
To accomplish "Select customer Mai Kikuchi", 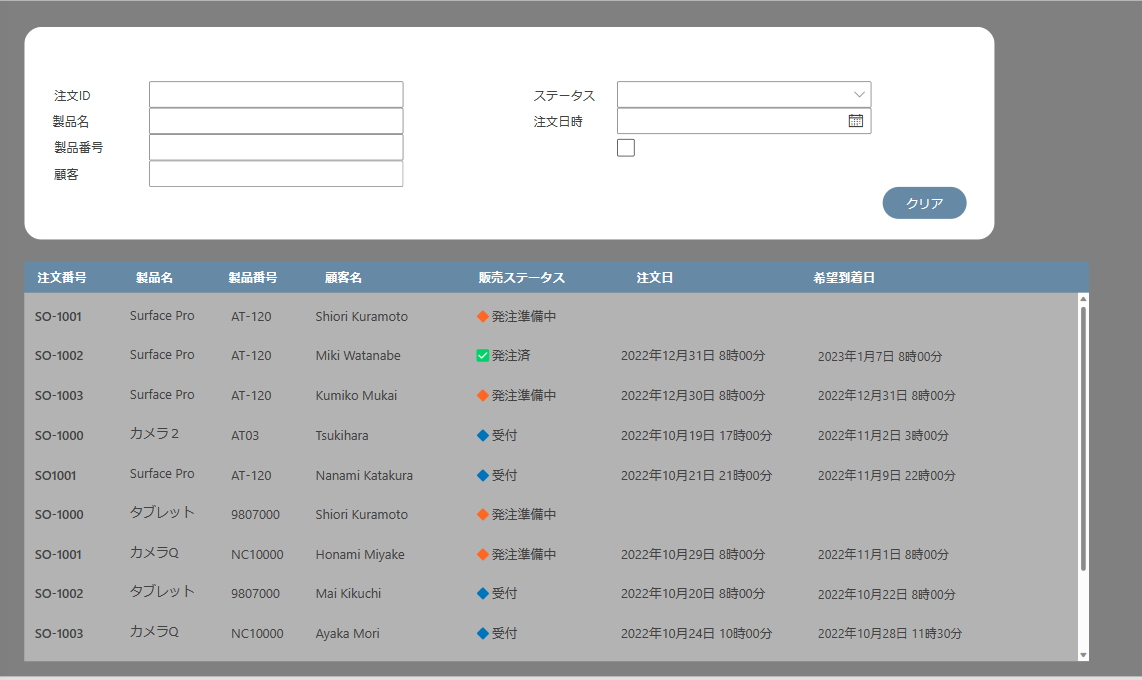I will pyautogui.click(x=348, y=593).
